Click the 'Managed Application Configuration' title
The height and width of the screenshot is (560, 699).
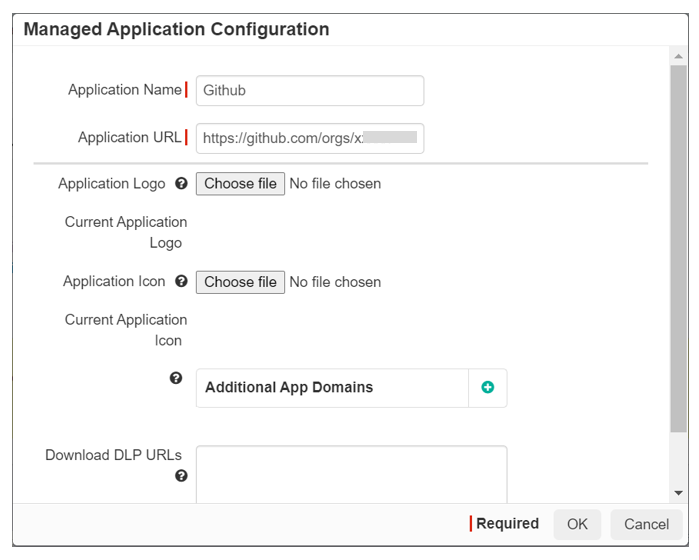pos(177,29)
